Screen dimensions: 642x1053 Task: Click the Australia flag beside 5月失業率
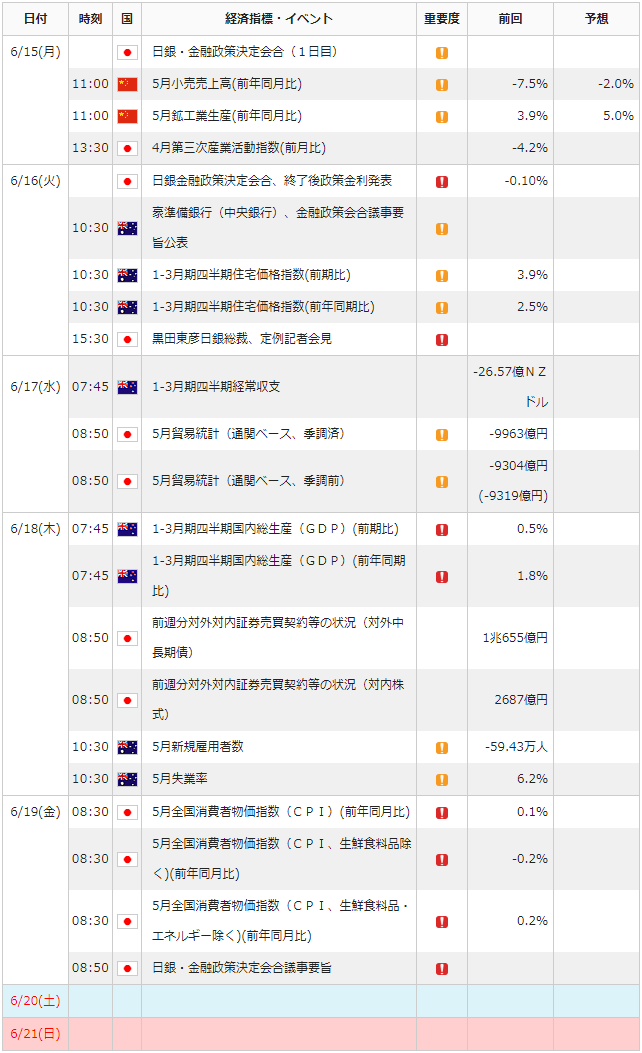pyautogui.click(x=127, y=780)
